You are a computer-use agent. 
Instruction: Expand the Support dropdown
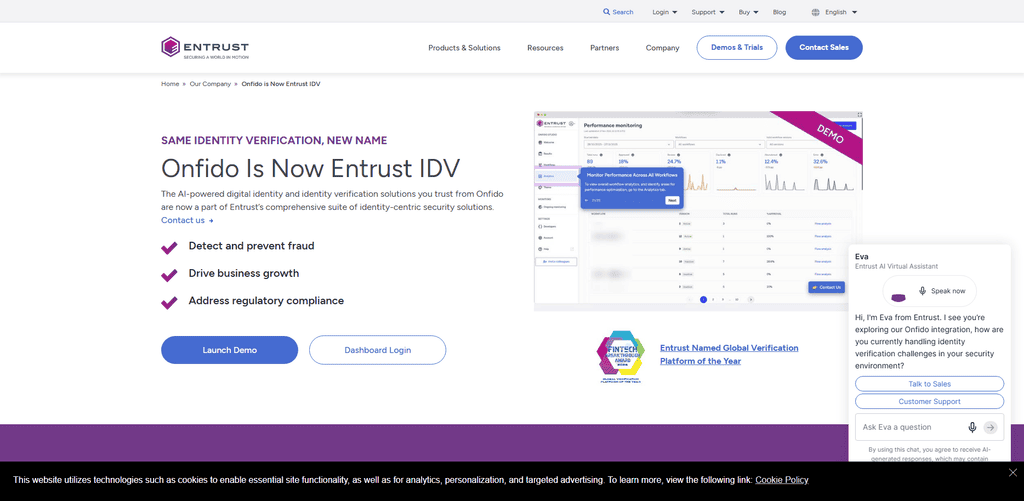(x=708, y=12)
